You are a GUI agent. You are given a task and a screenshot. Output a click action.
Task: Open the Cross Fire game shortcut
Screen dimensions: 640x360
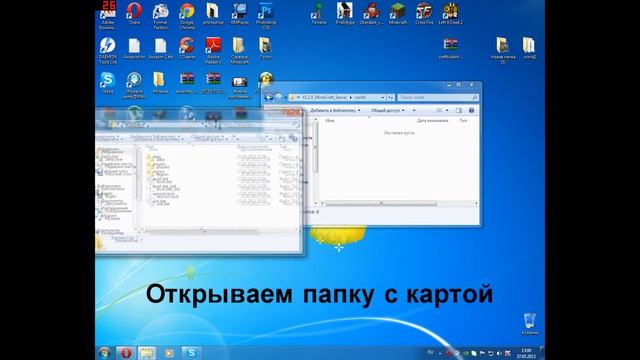(424, 13)
